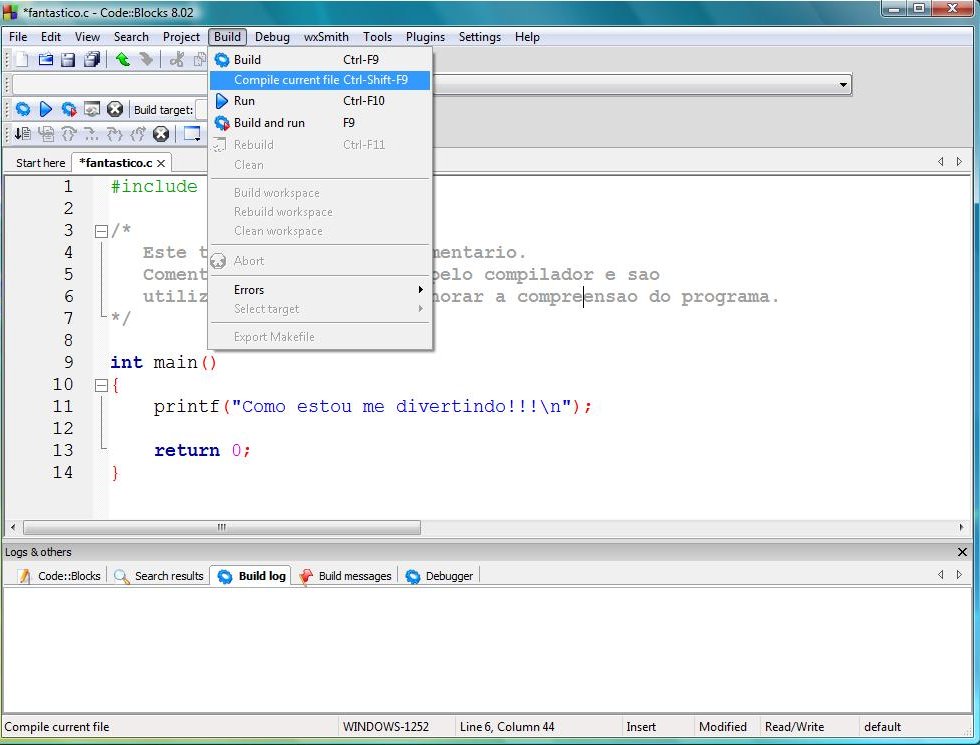This screenshot has height=745, width=980.
Task: Click the Build gear icon in the compiler toolbar
Action: [23, 109]
